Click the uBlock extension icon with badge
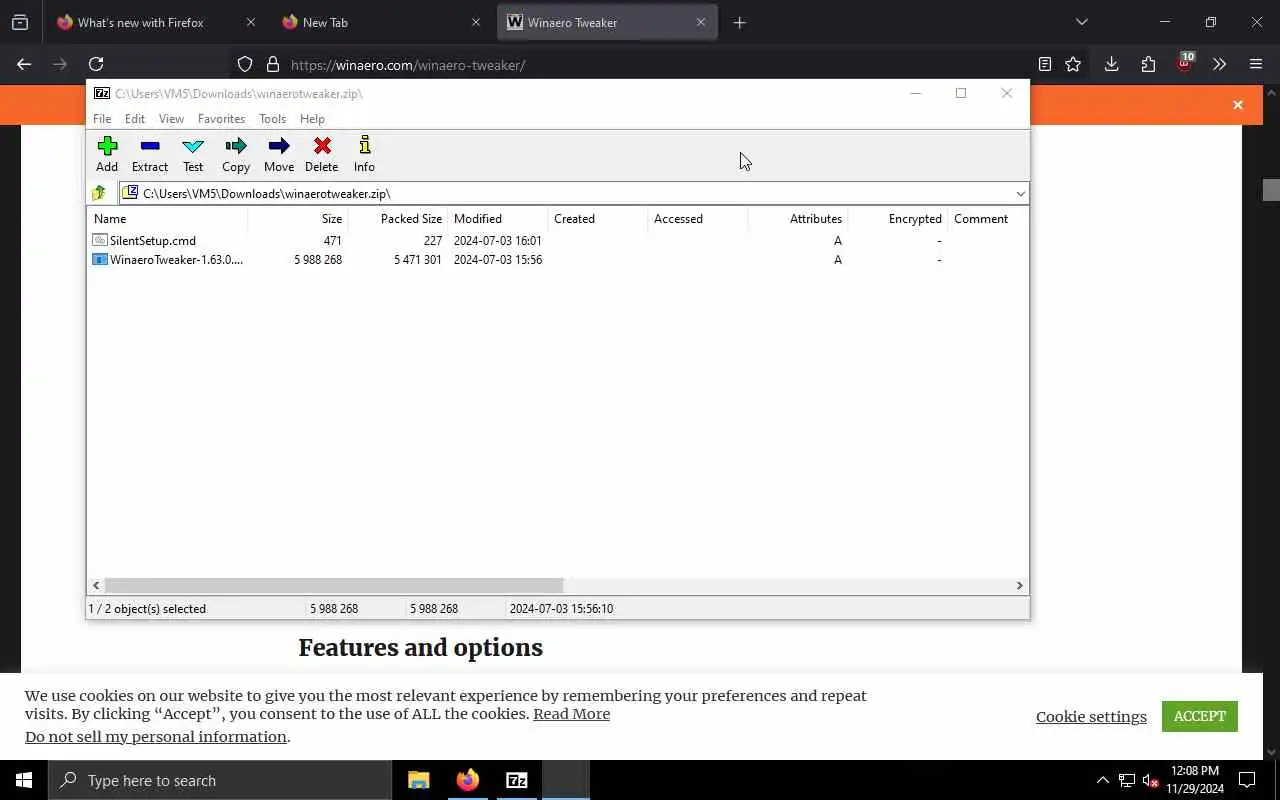The image size is (1280, 800). pos(1185,63)
